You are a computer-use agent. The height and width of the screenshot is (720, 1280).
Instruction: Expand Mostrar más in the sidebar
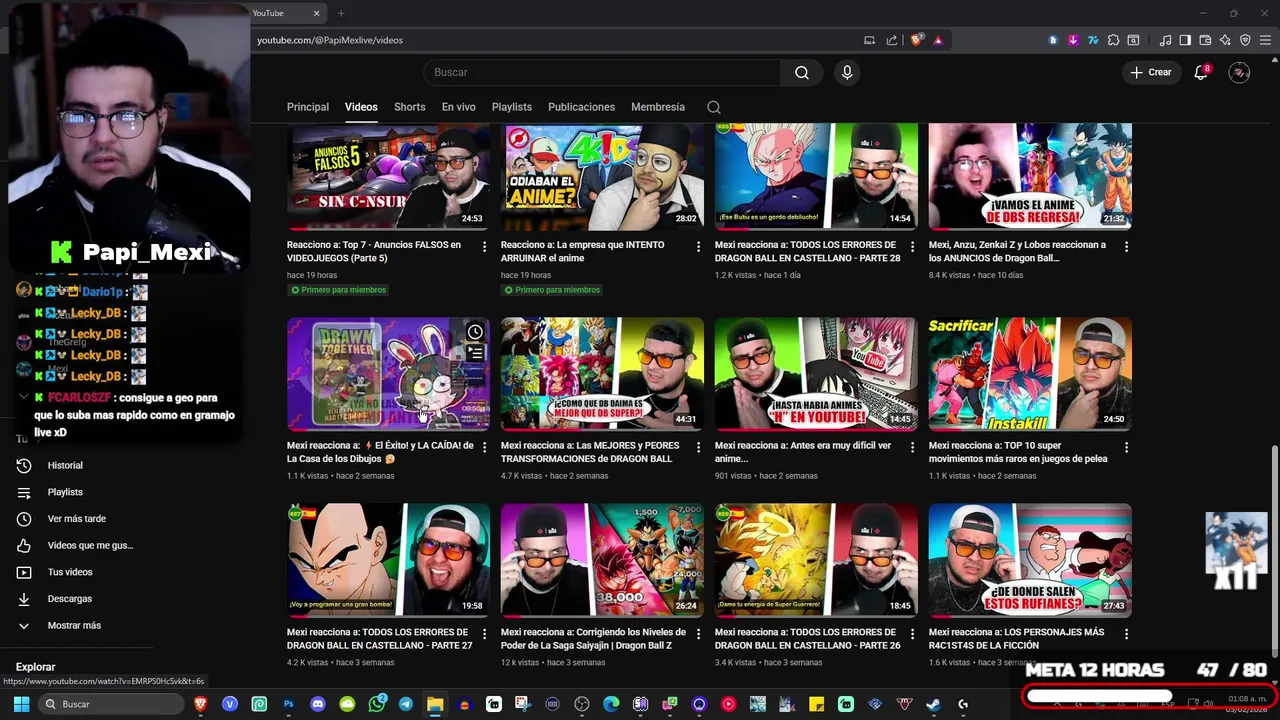pyautogui.click(x=75, y=625)
